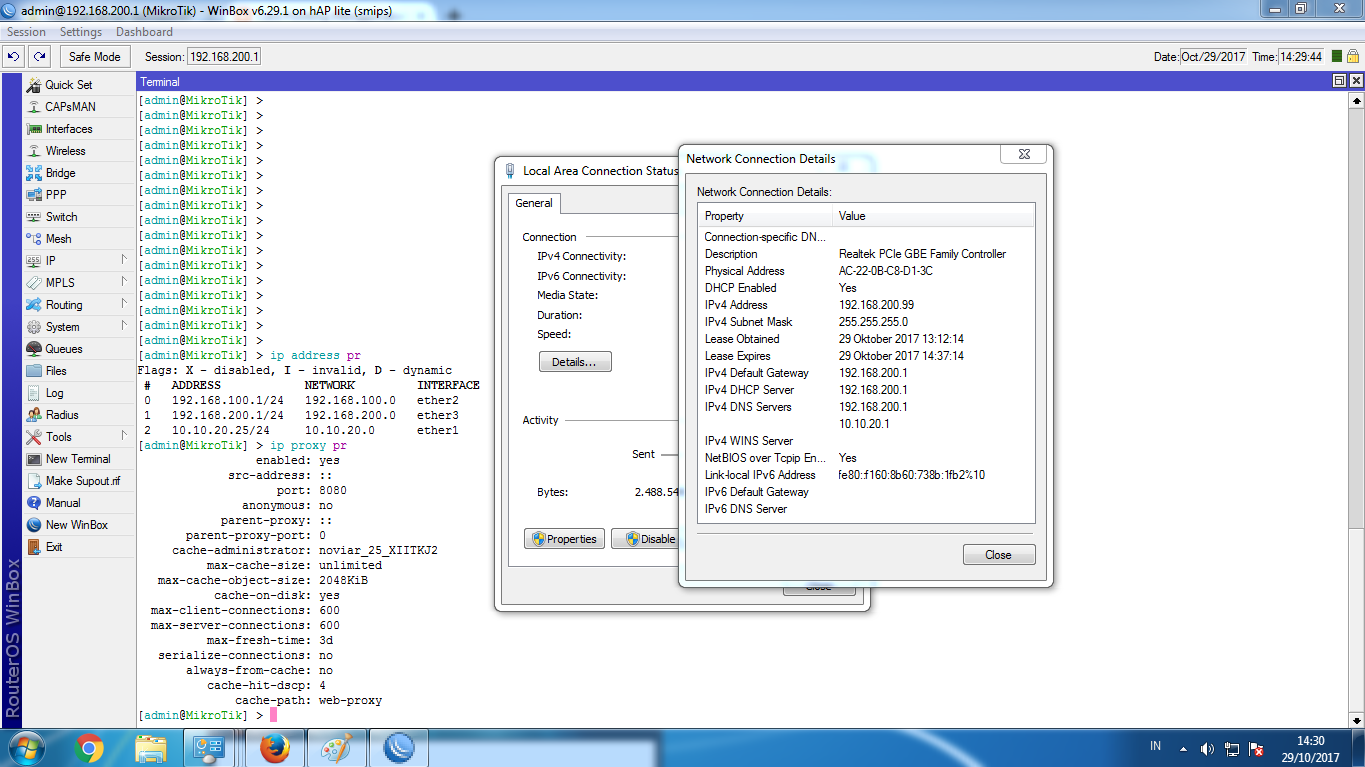Expand the Tools submenu arrow
1365x767 pixels.
coord(124,436)
